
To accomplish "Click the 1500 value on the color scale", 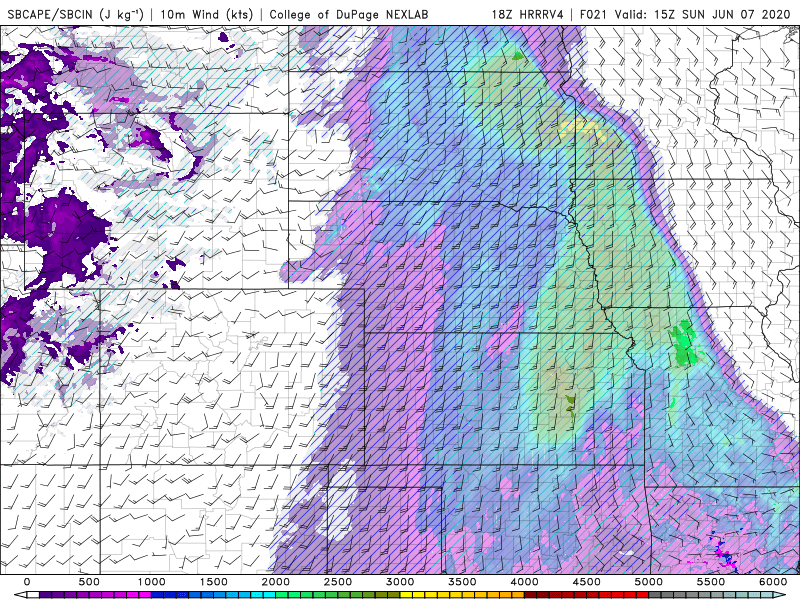I will click(214, 582).
